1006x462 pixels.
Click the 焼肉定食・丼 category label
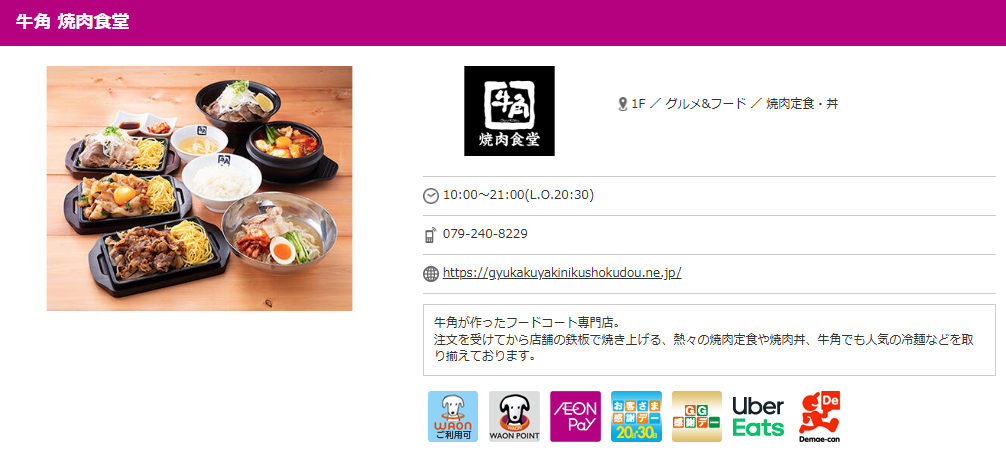point(802,104)
